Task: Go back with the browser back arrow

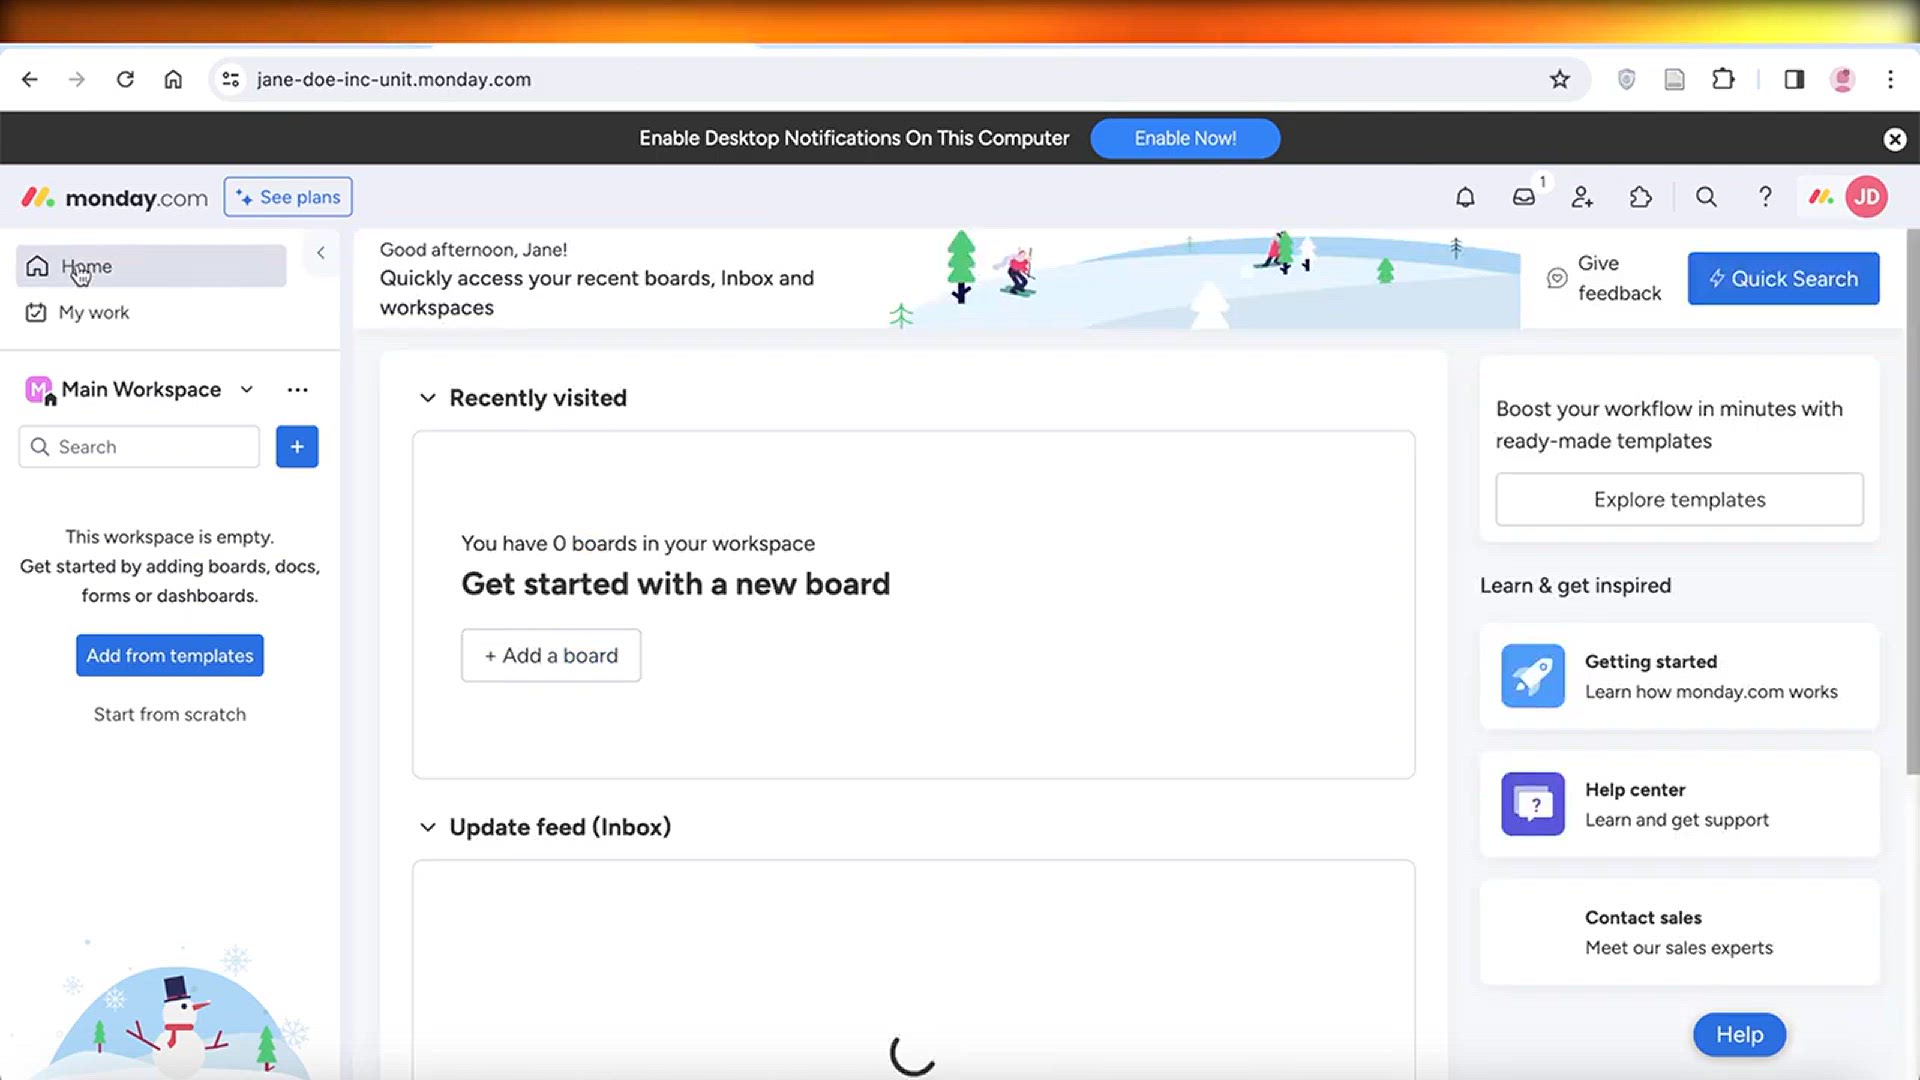Action: click(x=30, y=79)
